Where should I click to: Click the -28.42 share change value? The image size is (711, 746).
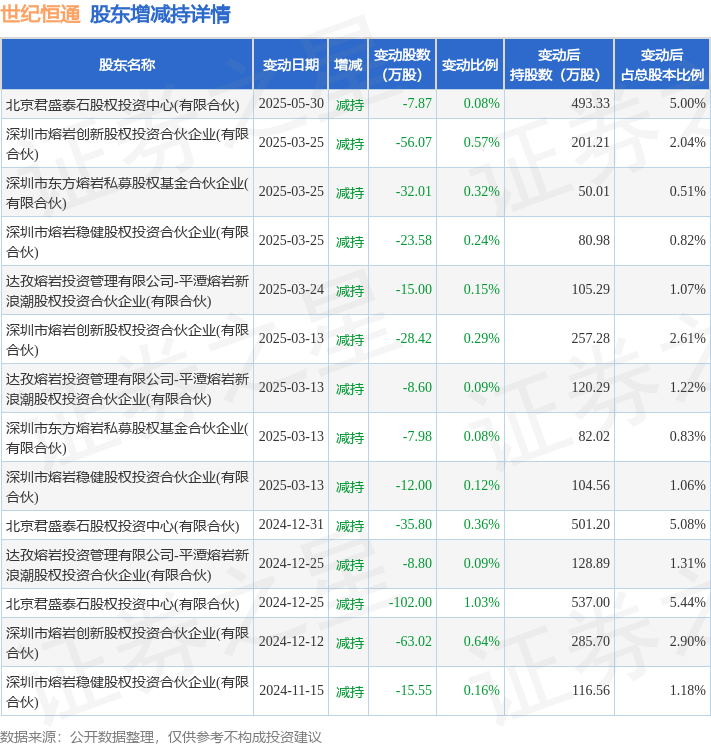[x=414, y=338]
